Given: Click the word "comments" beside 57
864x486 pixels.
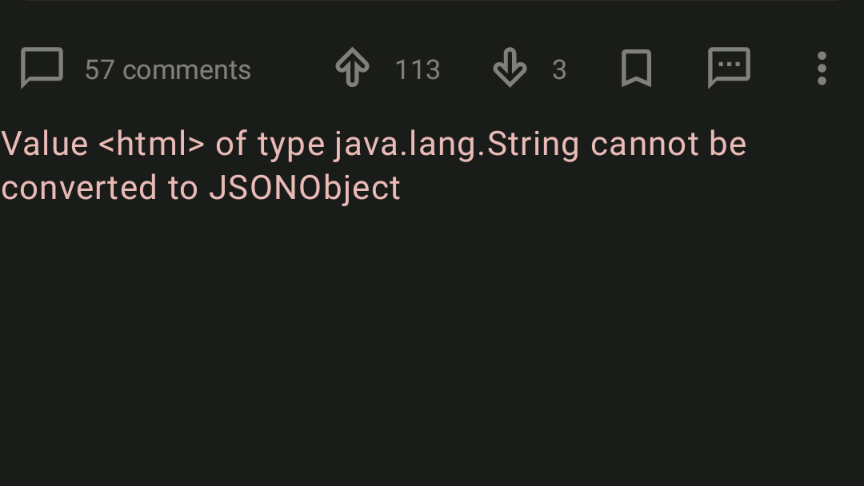Looking at the screenshot, I should 187,70.
